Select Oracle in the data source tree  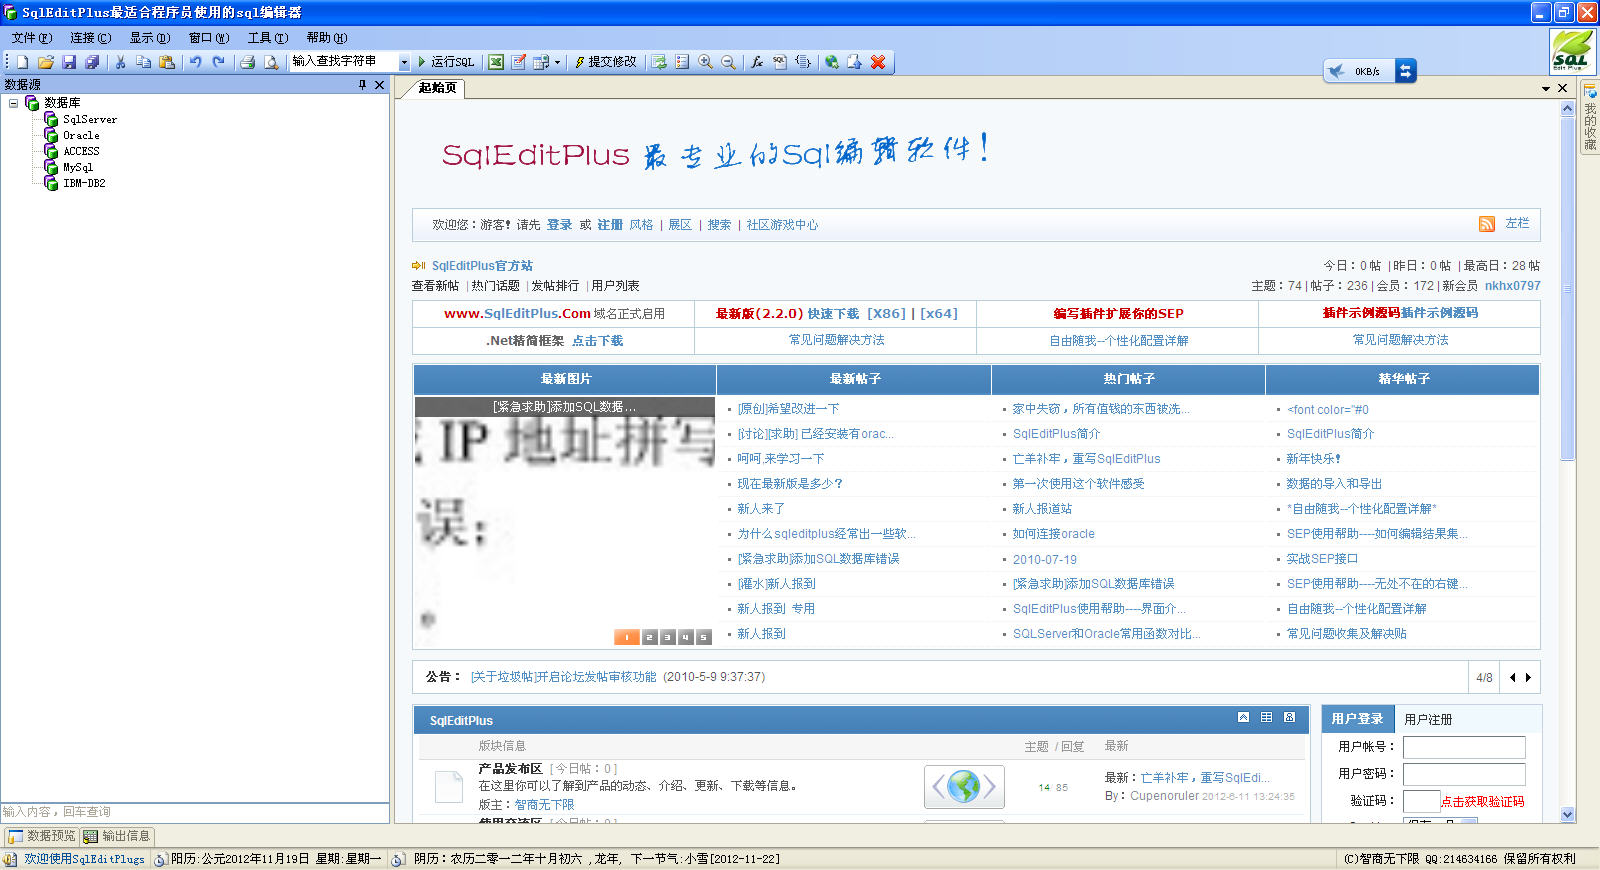pyautogui.click(x=81, y=135)
